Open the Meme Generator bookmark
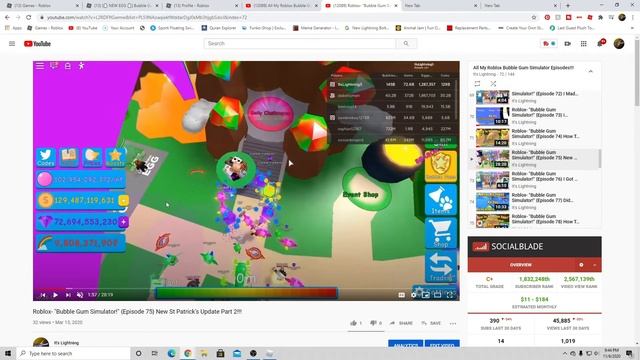Screen dimensions: 640x360 click(316, 28)
